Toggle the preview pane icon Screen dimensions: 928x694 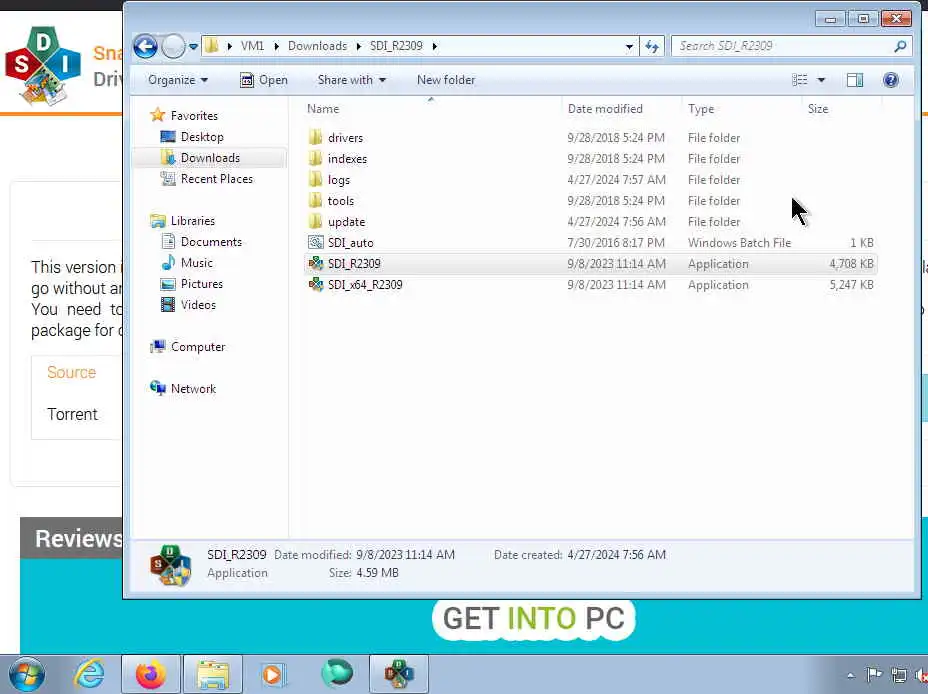pyautogui.click(x=855, y=80)
